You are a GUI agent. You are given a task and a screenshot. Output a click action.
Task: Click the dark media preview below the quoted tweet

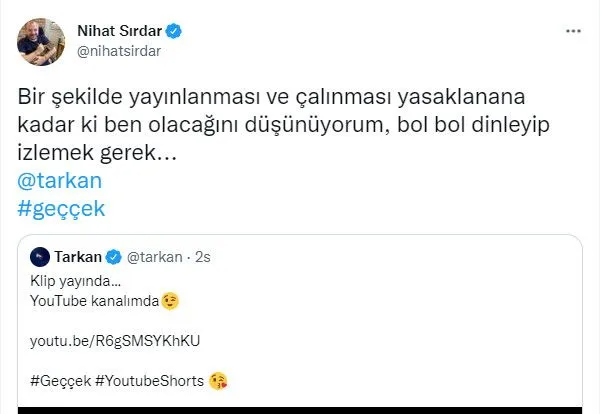(300, 409)
